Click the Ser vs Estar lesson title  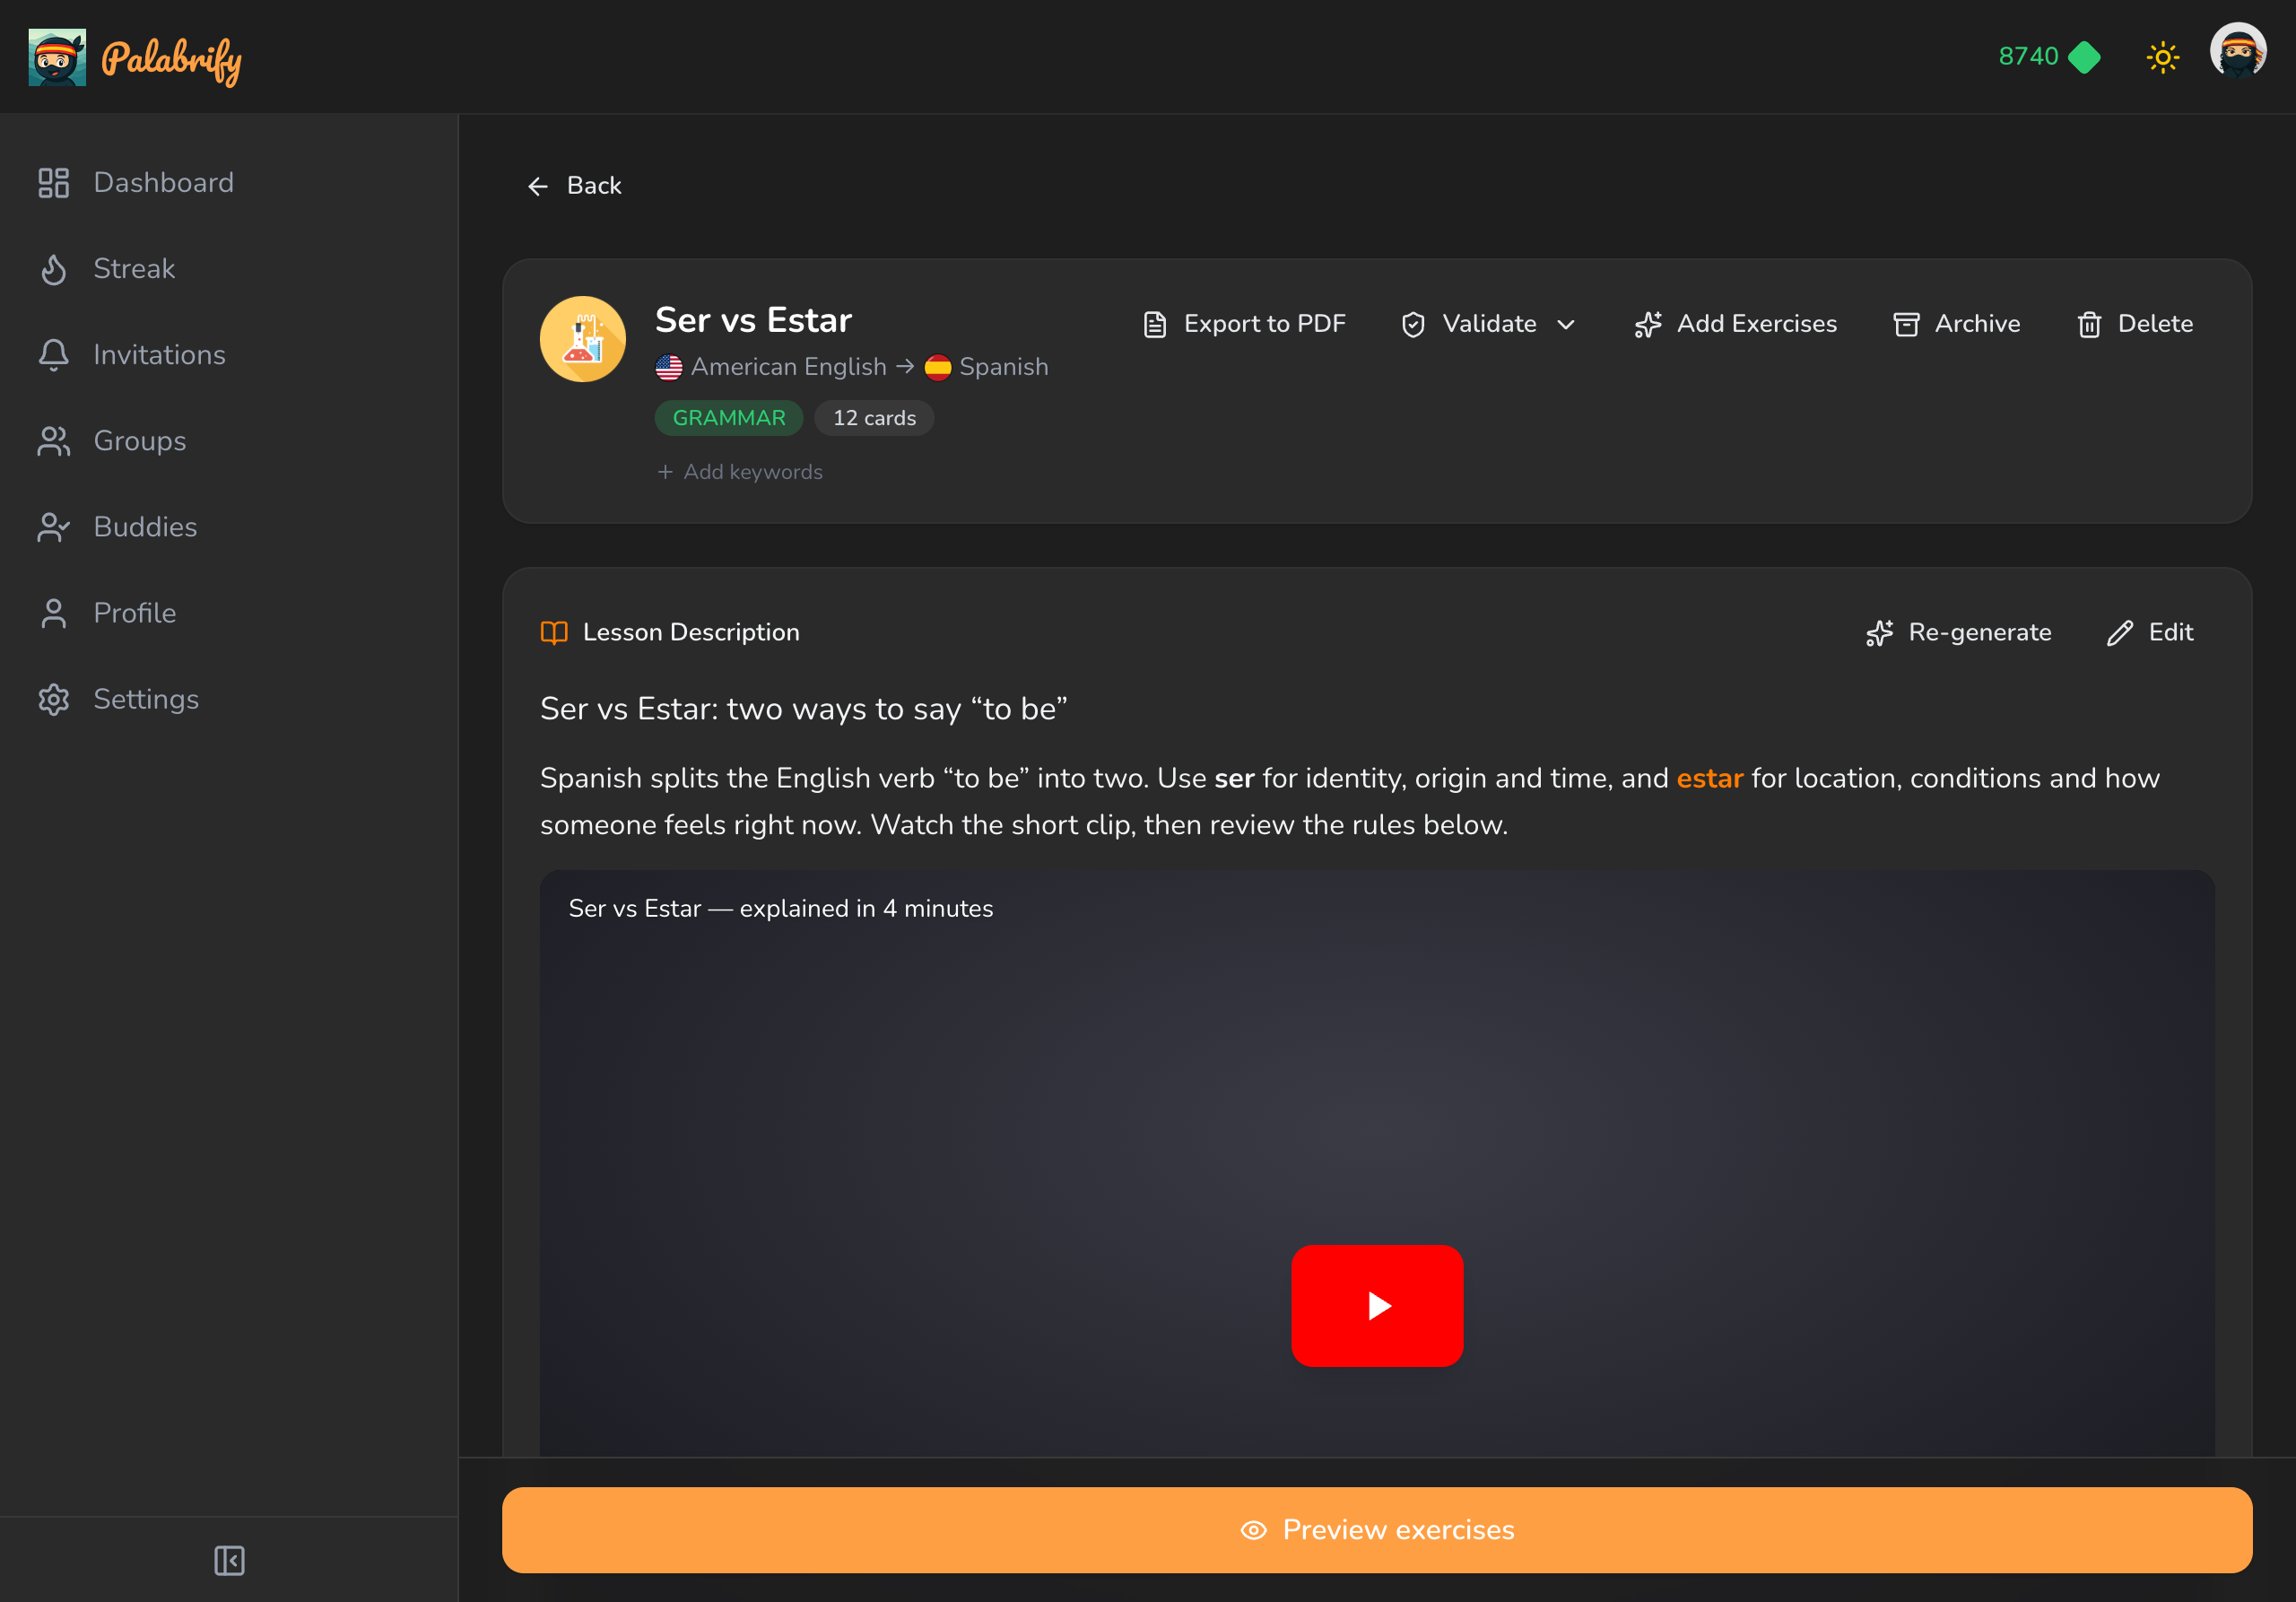(x=753, y=320)
